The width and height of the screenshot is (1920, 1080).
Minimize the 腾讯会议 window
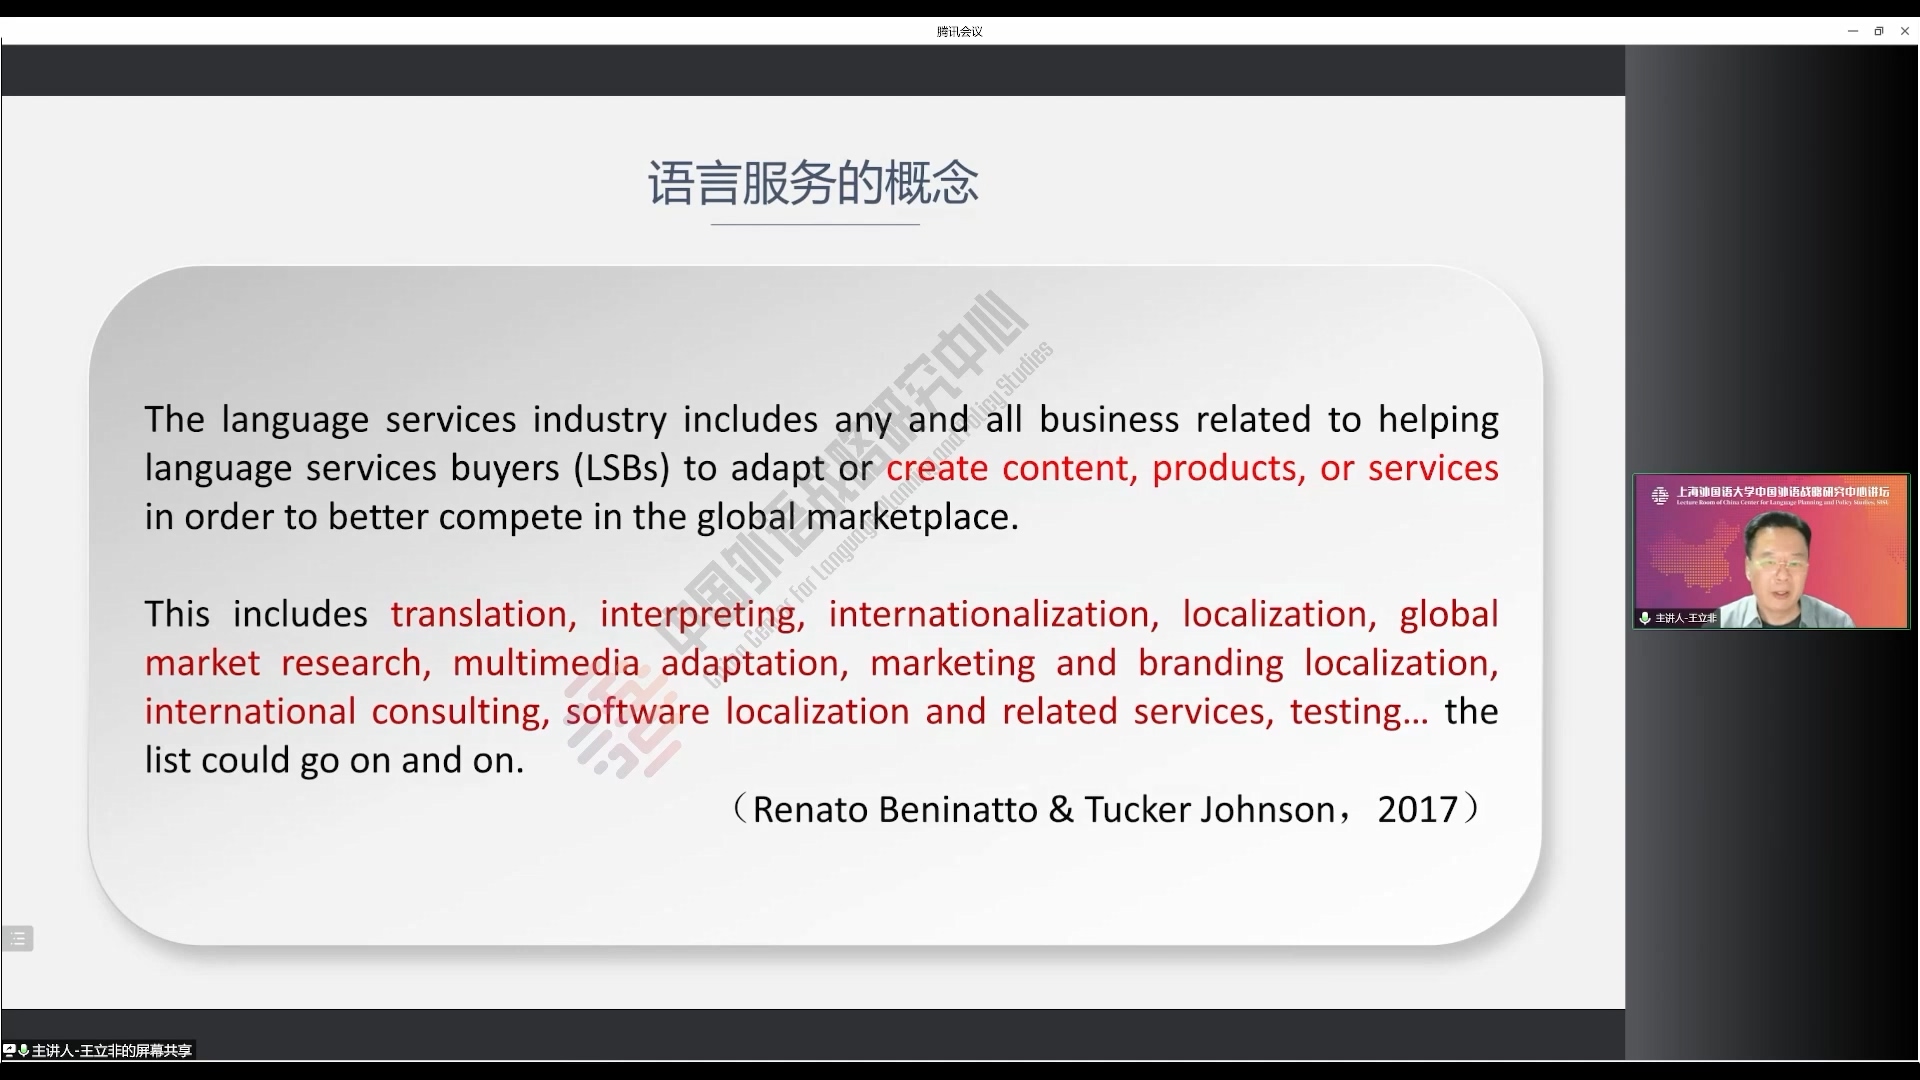[1852, 31]
